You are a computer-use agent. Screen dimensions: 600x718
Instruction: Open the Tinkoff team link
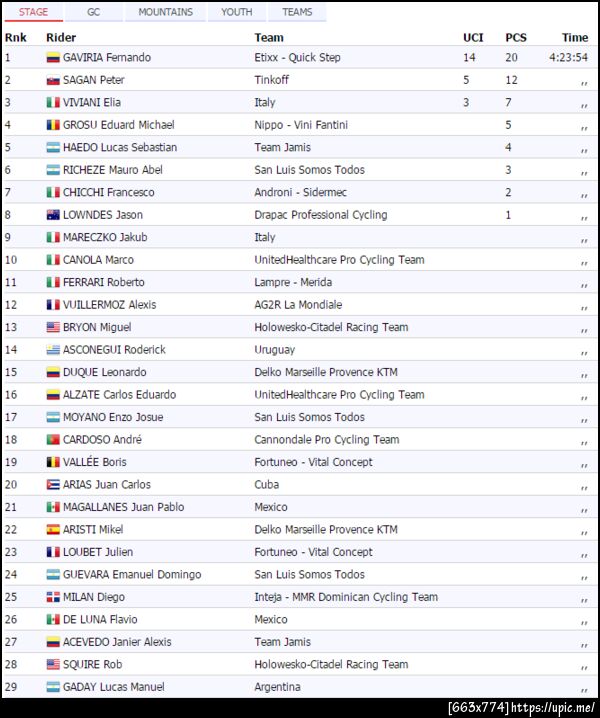pyautogui.click(x=272, y=80)
